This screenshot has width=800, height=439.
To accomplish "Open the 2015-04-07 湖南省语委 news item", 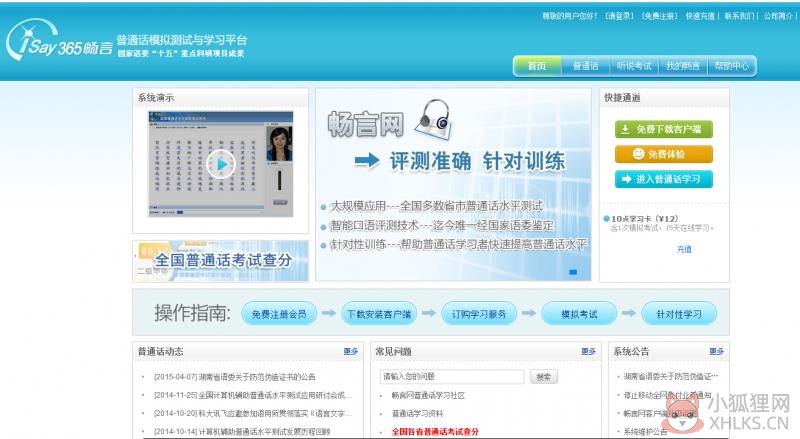I will click(x=235, y=377).
